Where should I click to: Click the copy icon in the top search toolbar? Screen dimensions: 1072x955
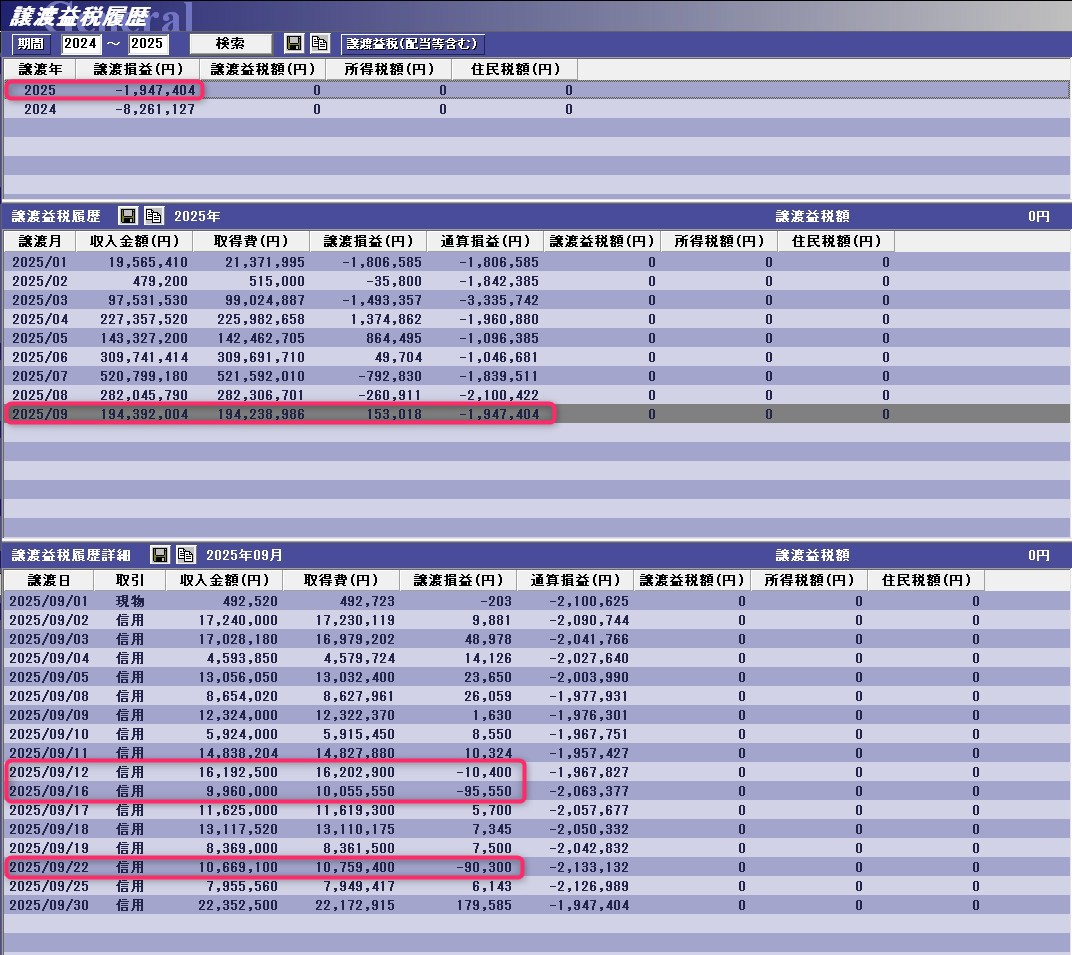(319, 44)
